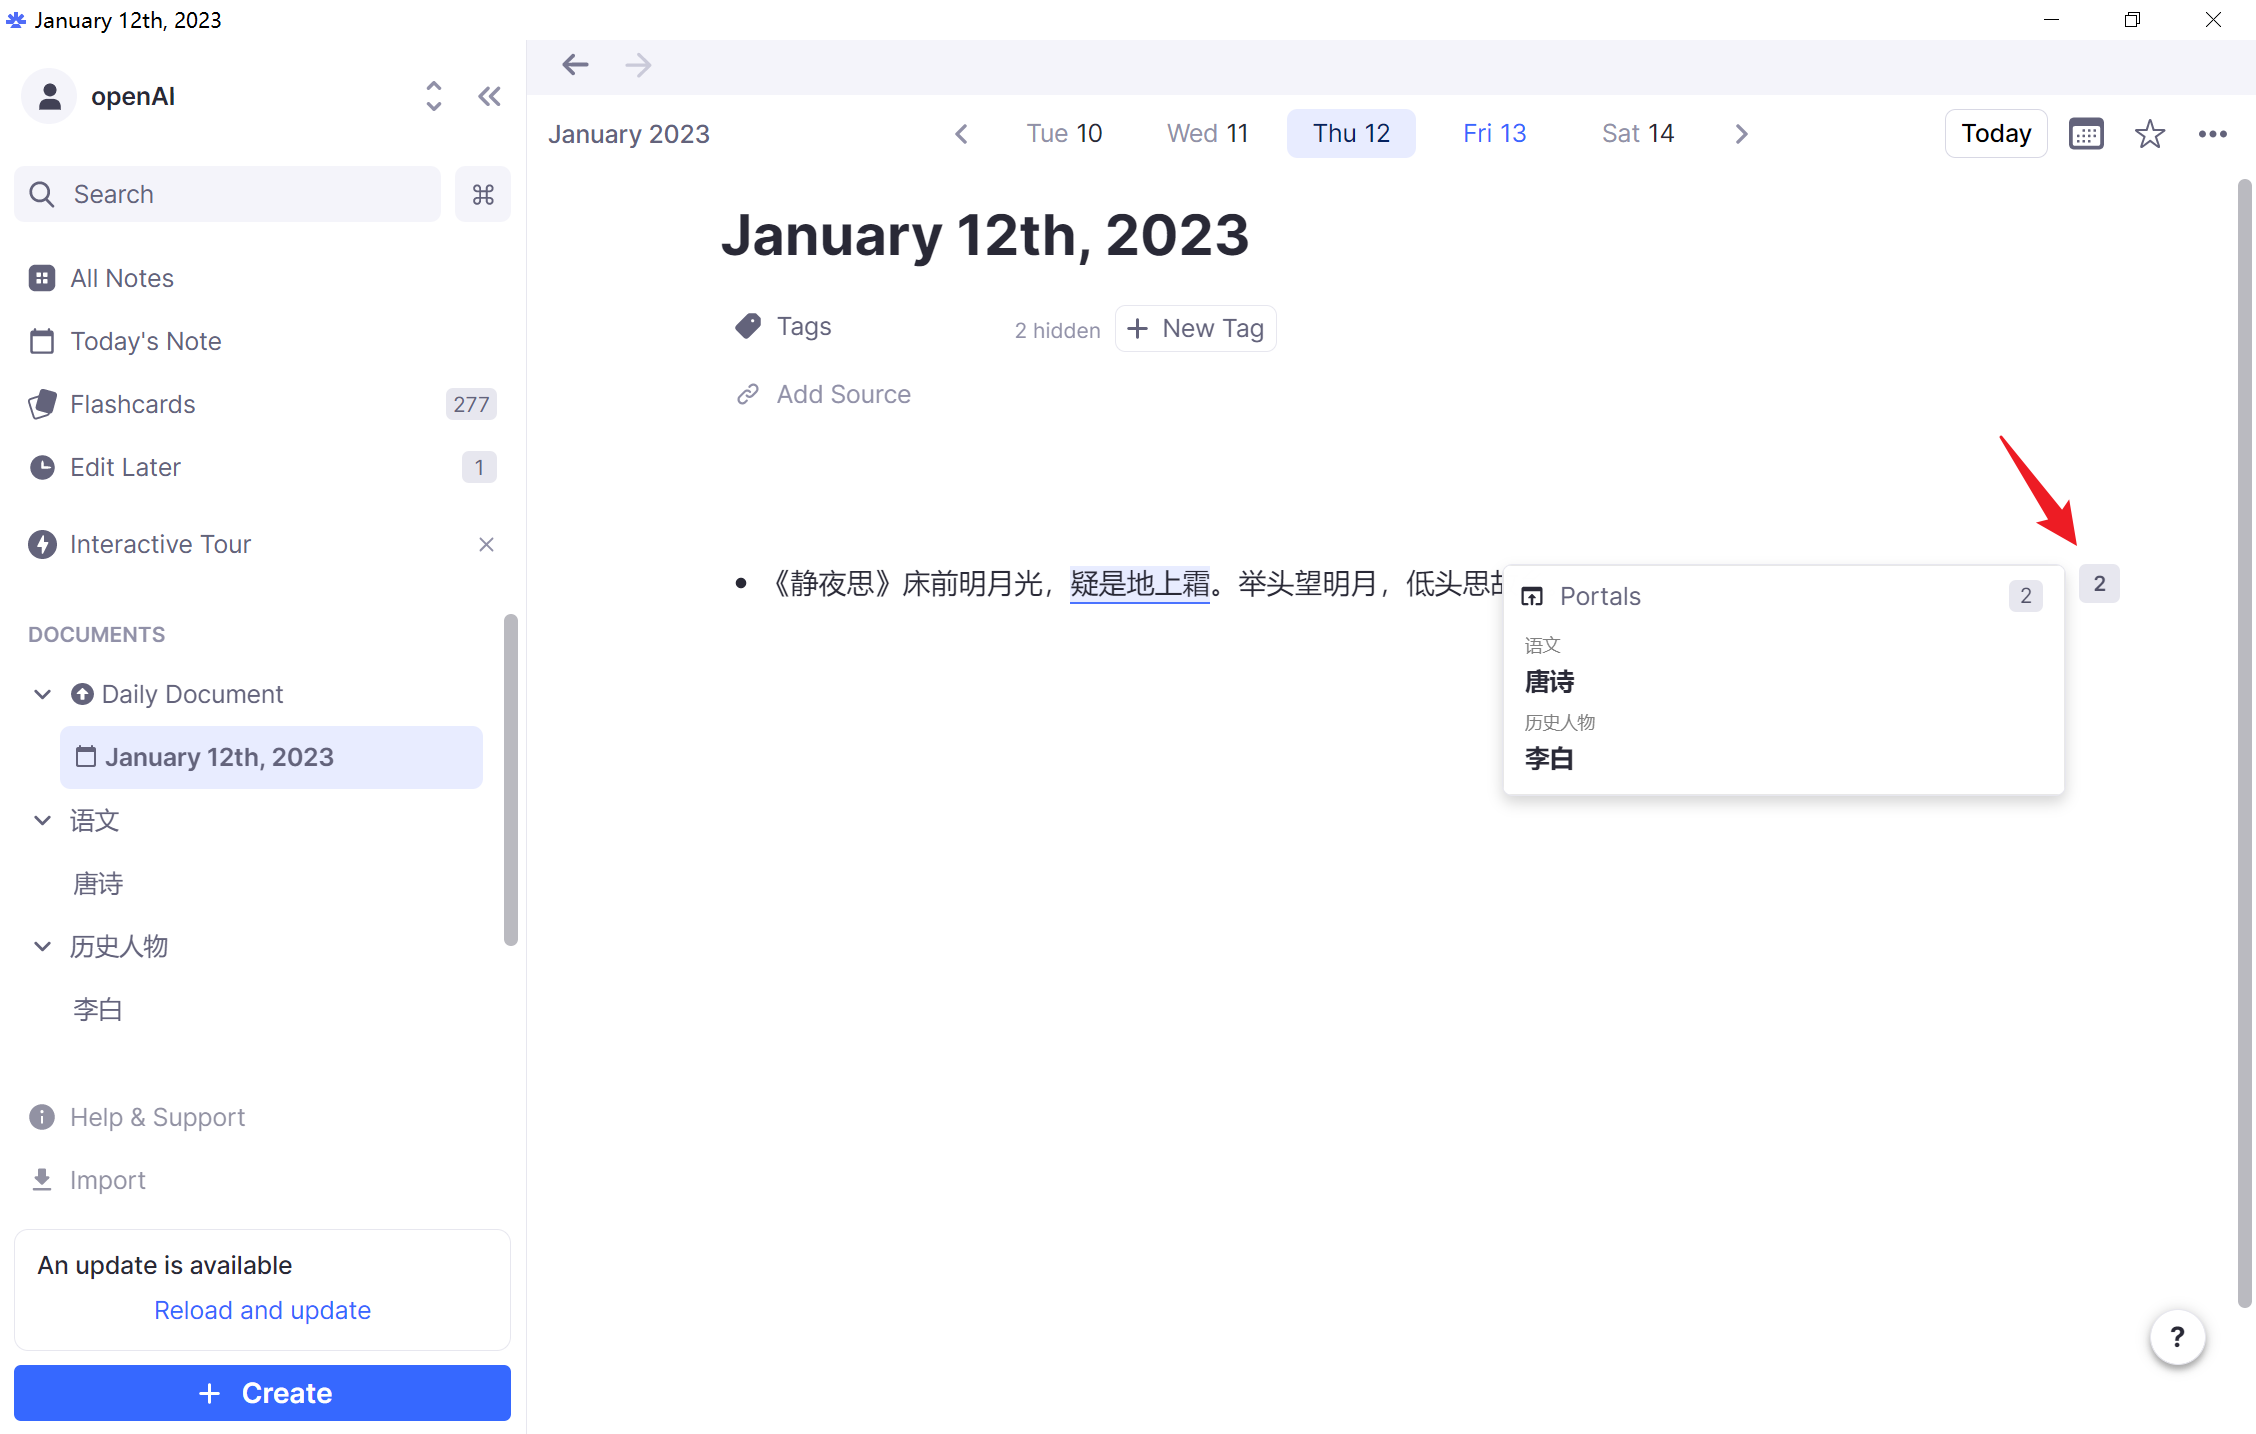The width and height of the screenshot is (2256, 1434).
Task: Collapse the left sidebar
Action: (489, 95)
